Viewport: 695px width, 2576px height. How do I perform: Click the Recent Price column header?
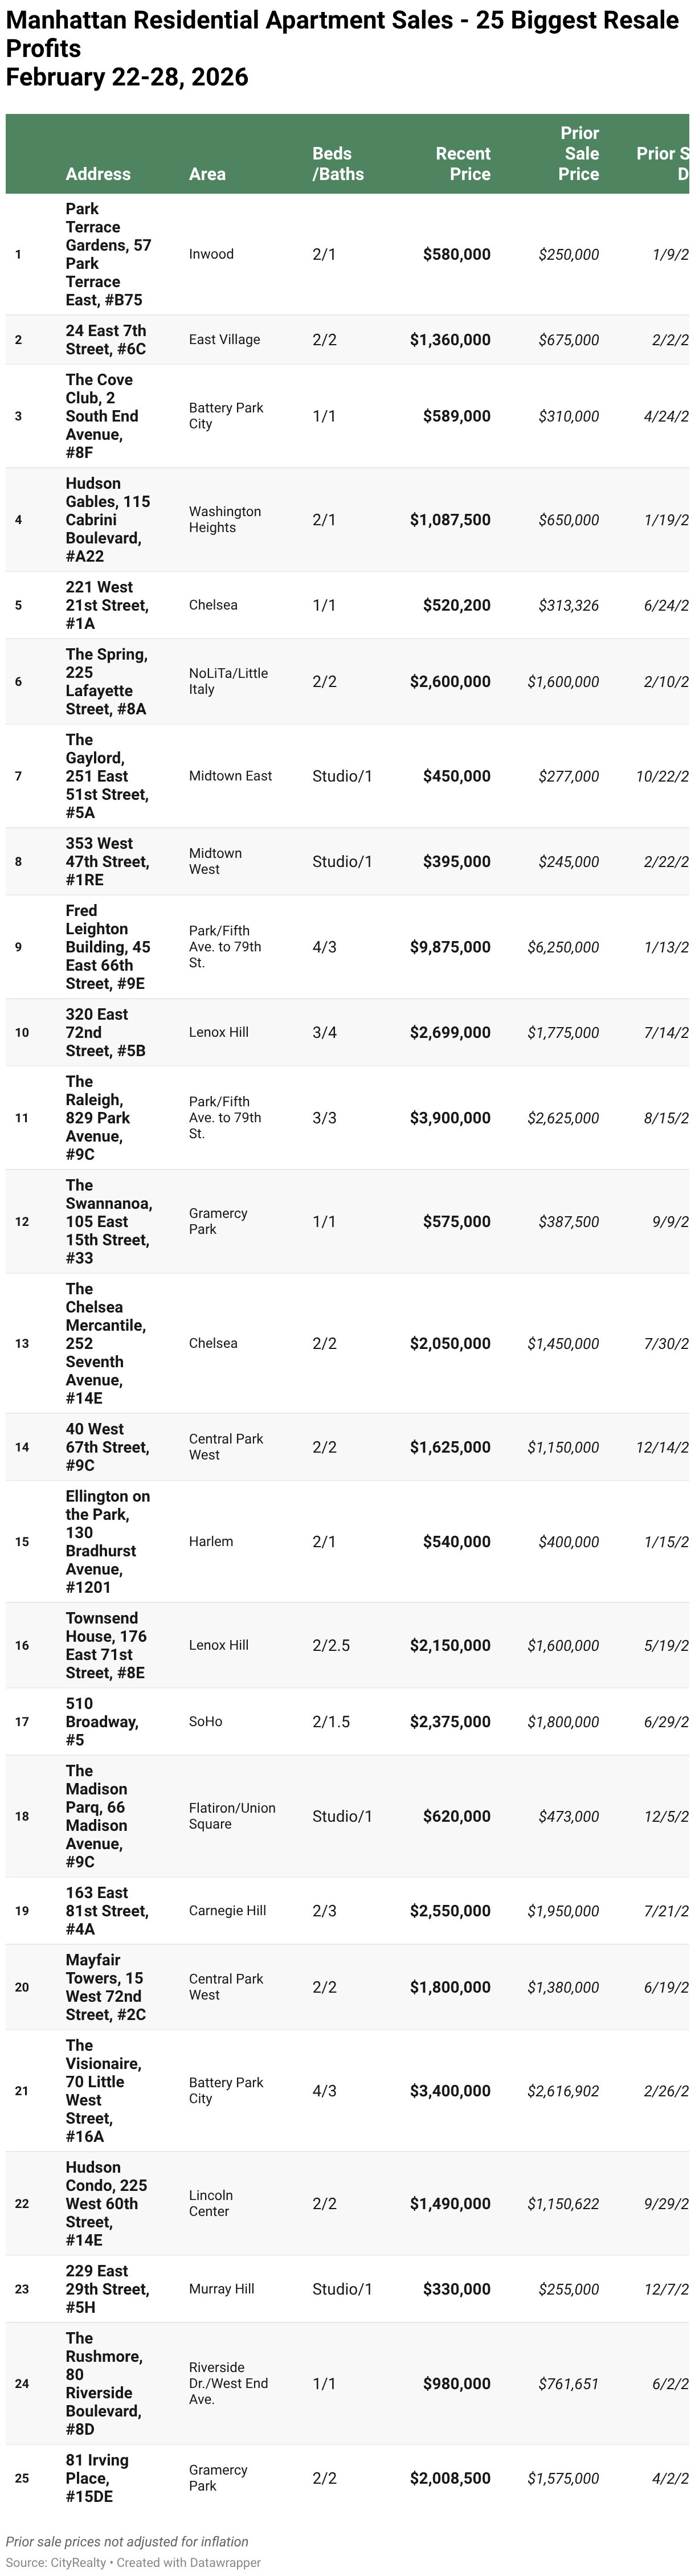(463, 164)
